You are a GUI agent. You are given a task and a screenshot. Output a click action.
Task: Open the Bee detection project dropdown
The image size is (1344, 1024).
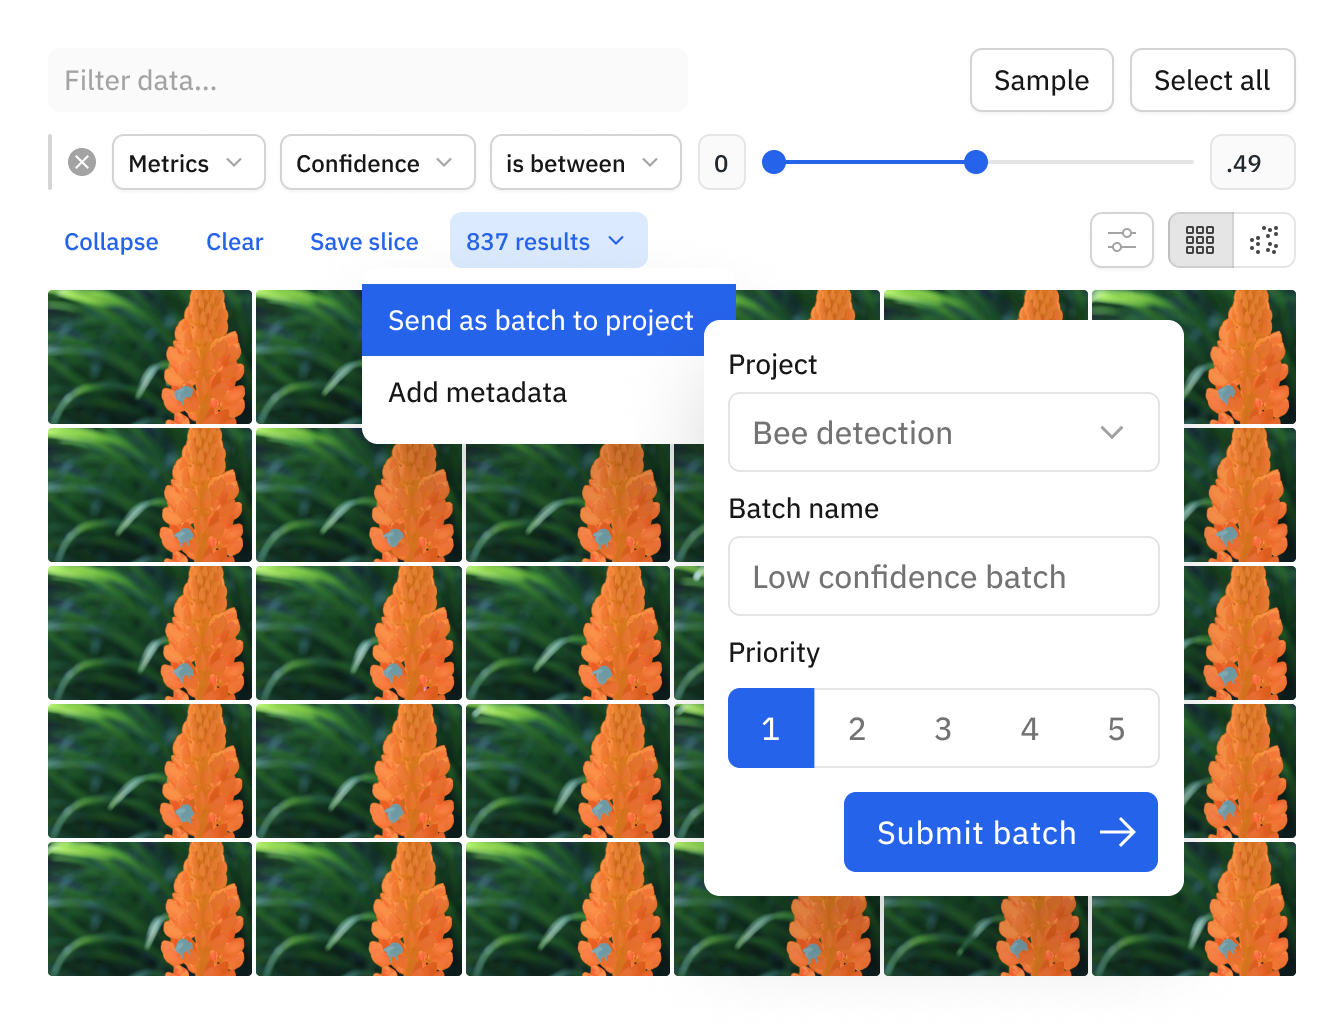[x=944, y=432]
